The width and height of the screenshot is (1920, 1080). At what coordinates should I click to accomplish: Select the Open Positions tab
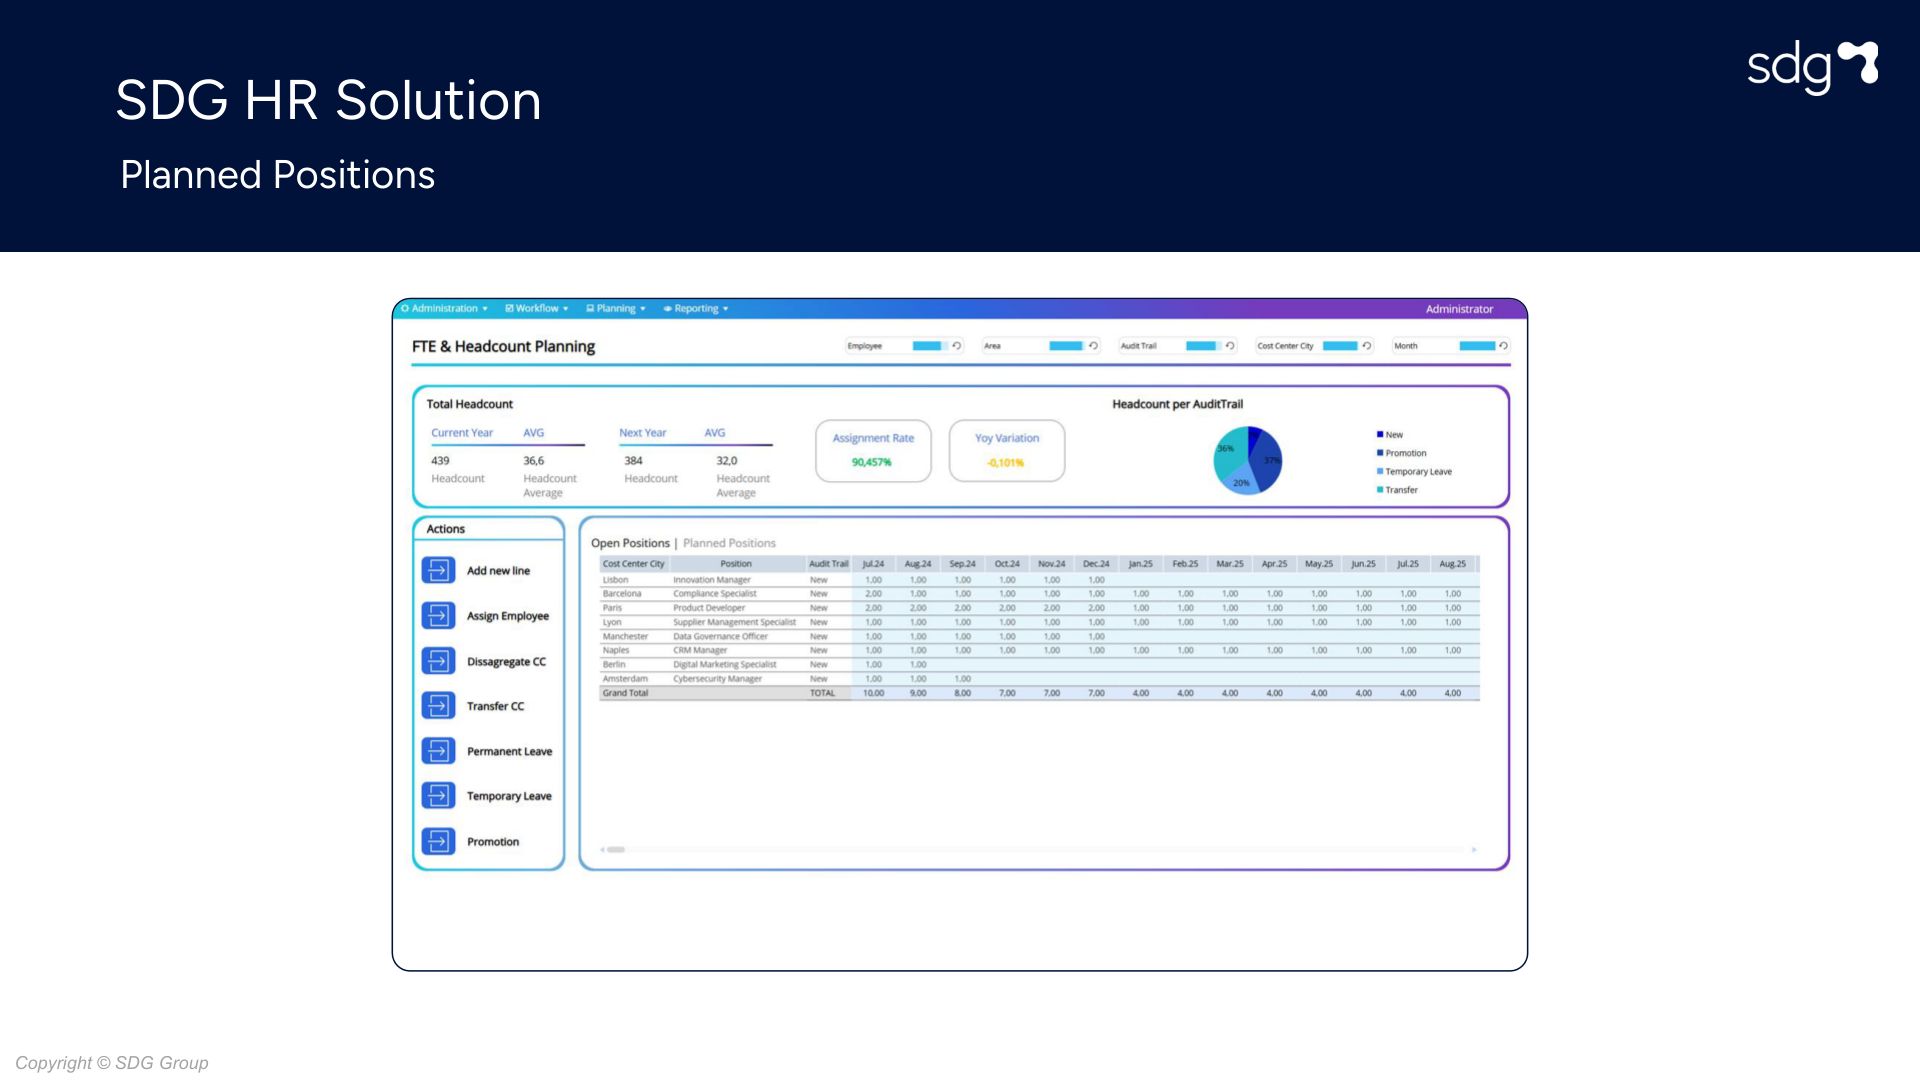click(x=630, y=543)
